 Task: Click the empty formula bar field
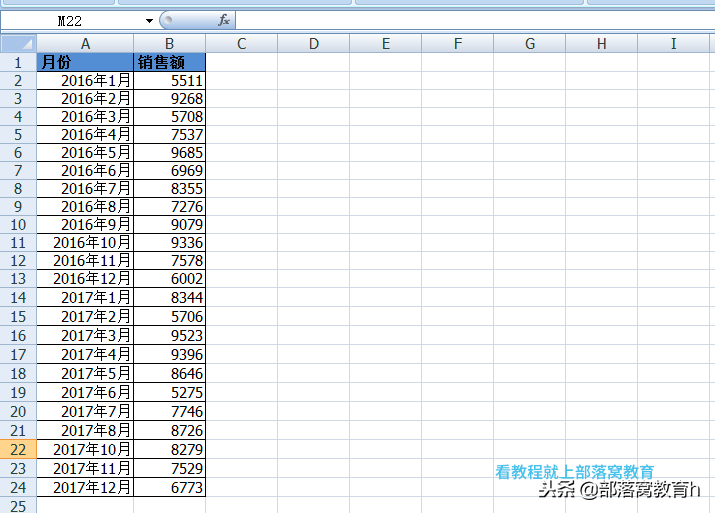(x=475, y=21)
